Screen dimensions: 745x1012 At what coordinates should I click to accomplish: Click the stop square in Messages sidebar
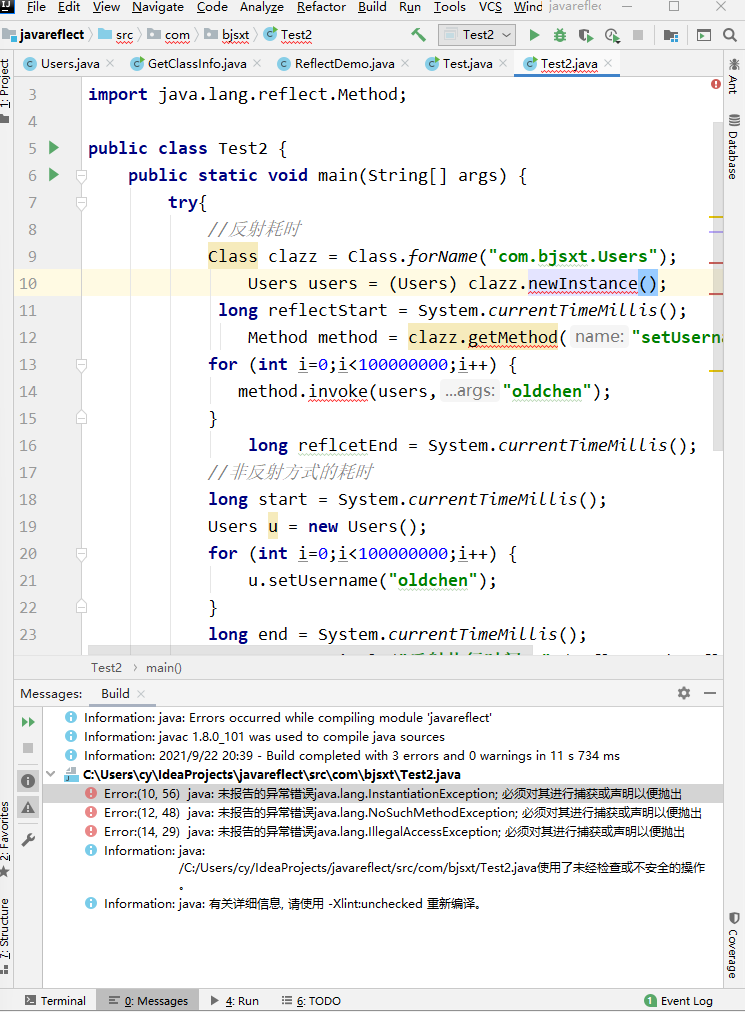click(28, 747)
